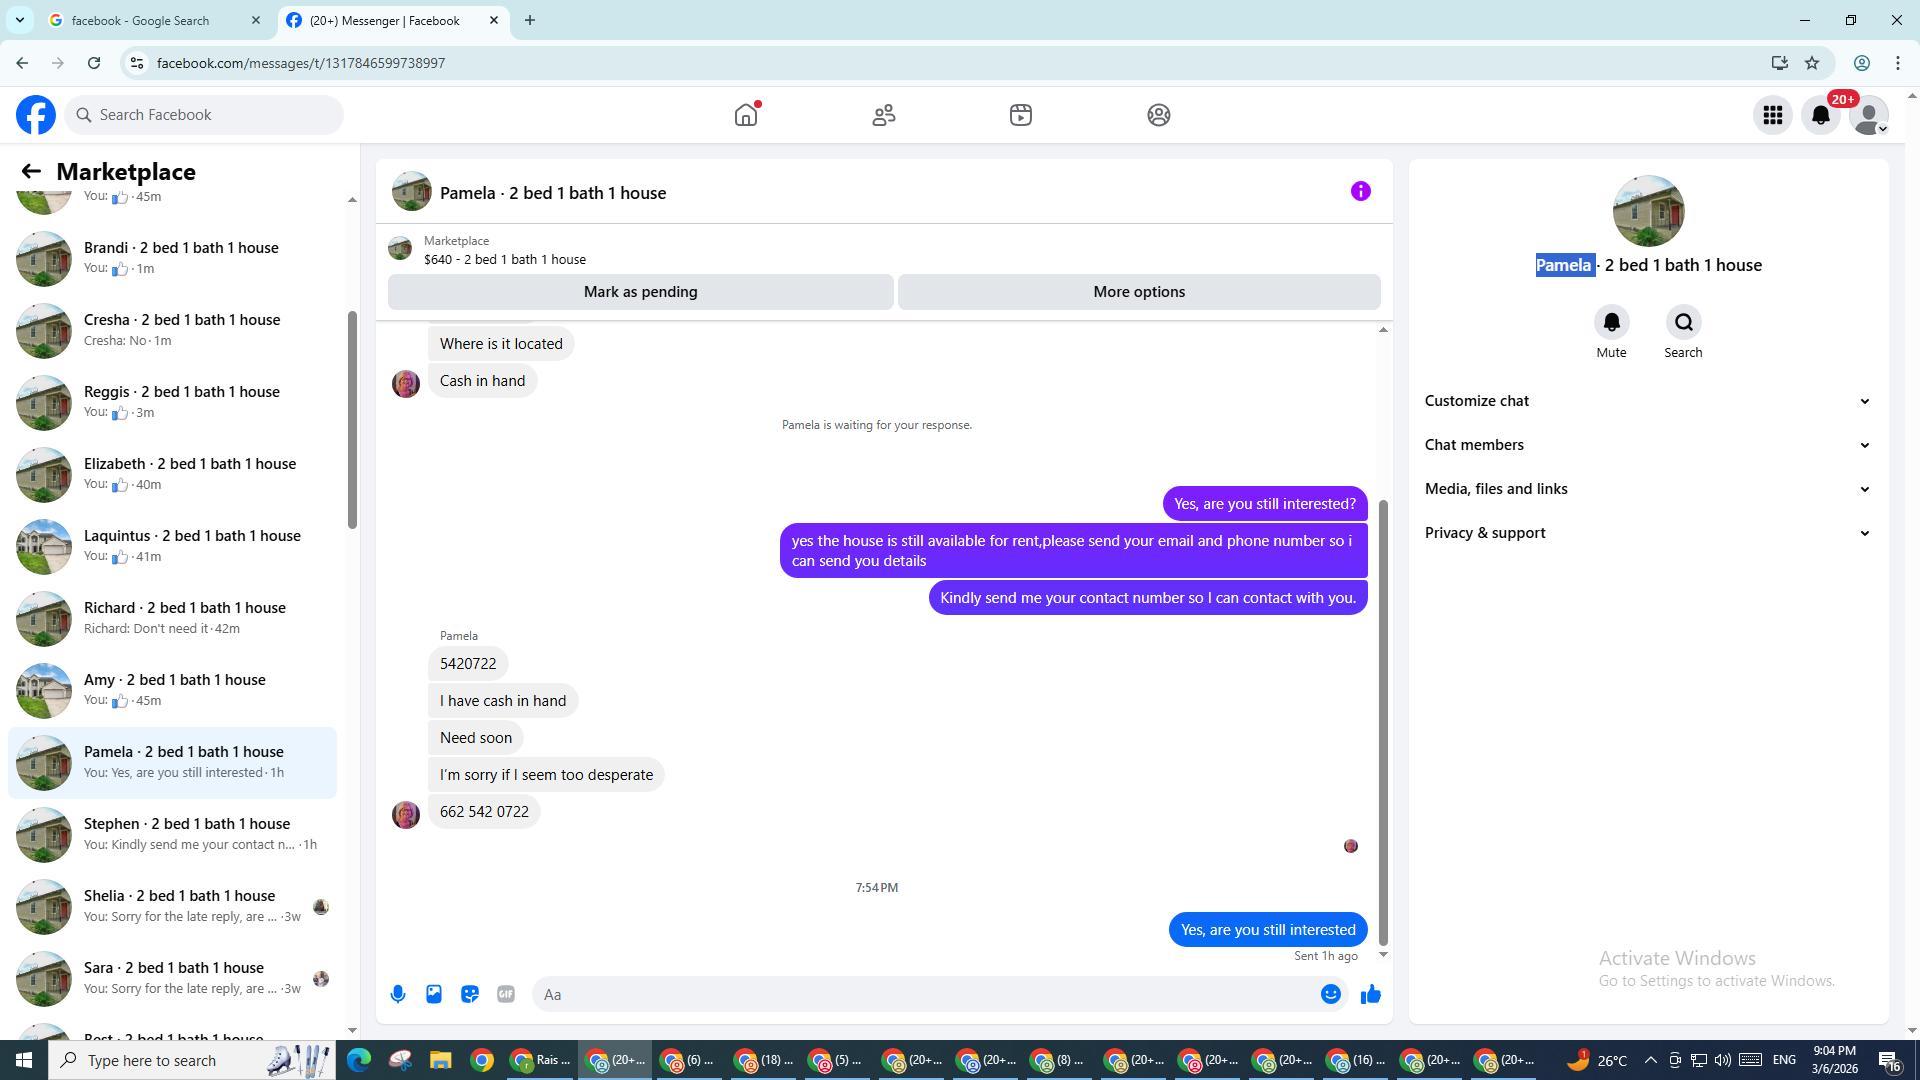Click the message input field
Screen dimensions: 1920x1080
920,994
